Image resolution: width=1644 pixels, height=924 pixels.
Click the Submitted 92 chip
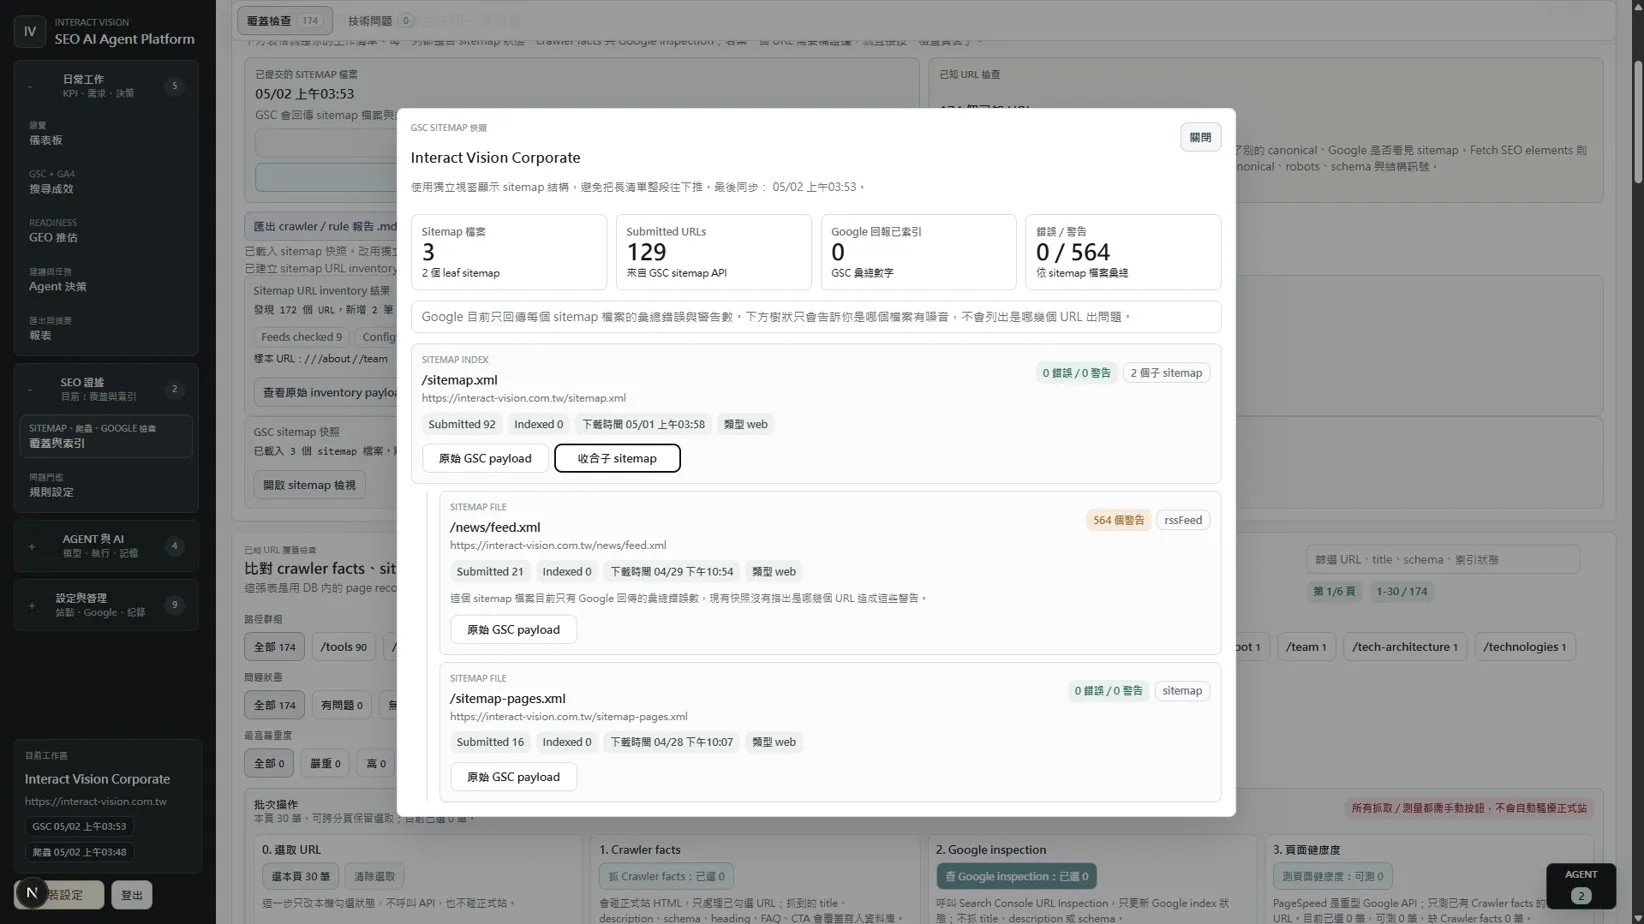[x=461, y=424]
